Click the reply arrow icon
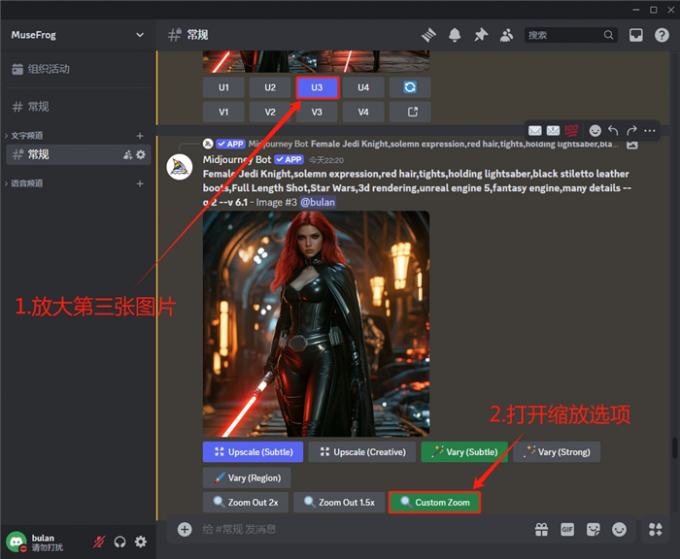Image resolution: width=680 pixels, height=559 pixels. pyautogui.click(x=613, y=130)
